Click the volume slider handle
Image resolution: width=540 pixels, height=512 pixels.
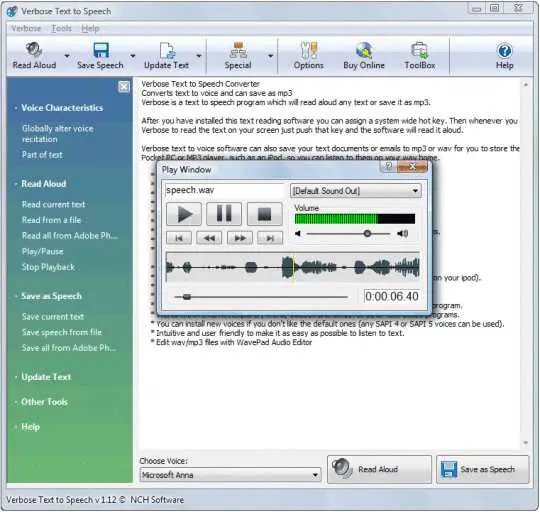pyautogui.click(x=367, y=234)
